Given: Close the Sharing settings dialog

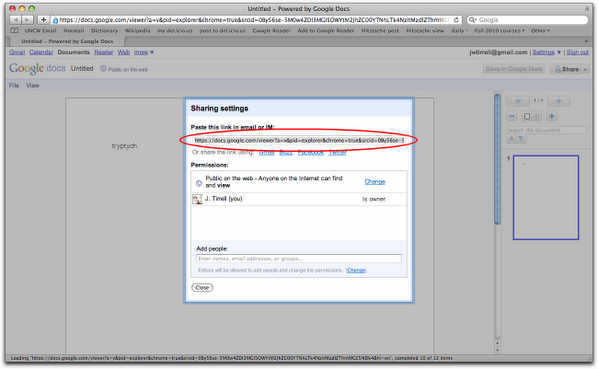Looking at the screenshot, I should tap(202, 288).
